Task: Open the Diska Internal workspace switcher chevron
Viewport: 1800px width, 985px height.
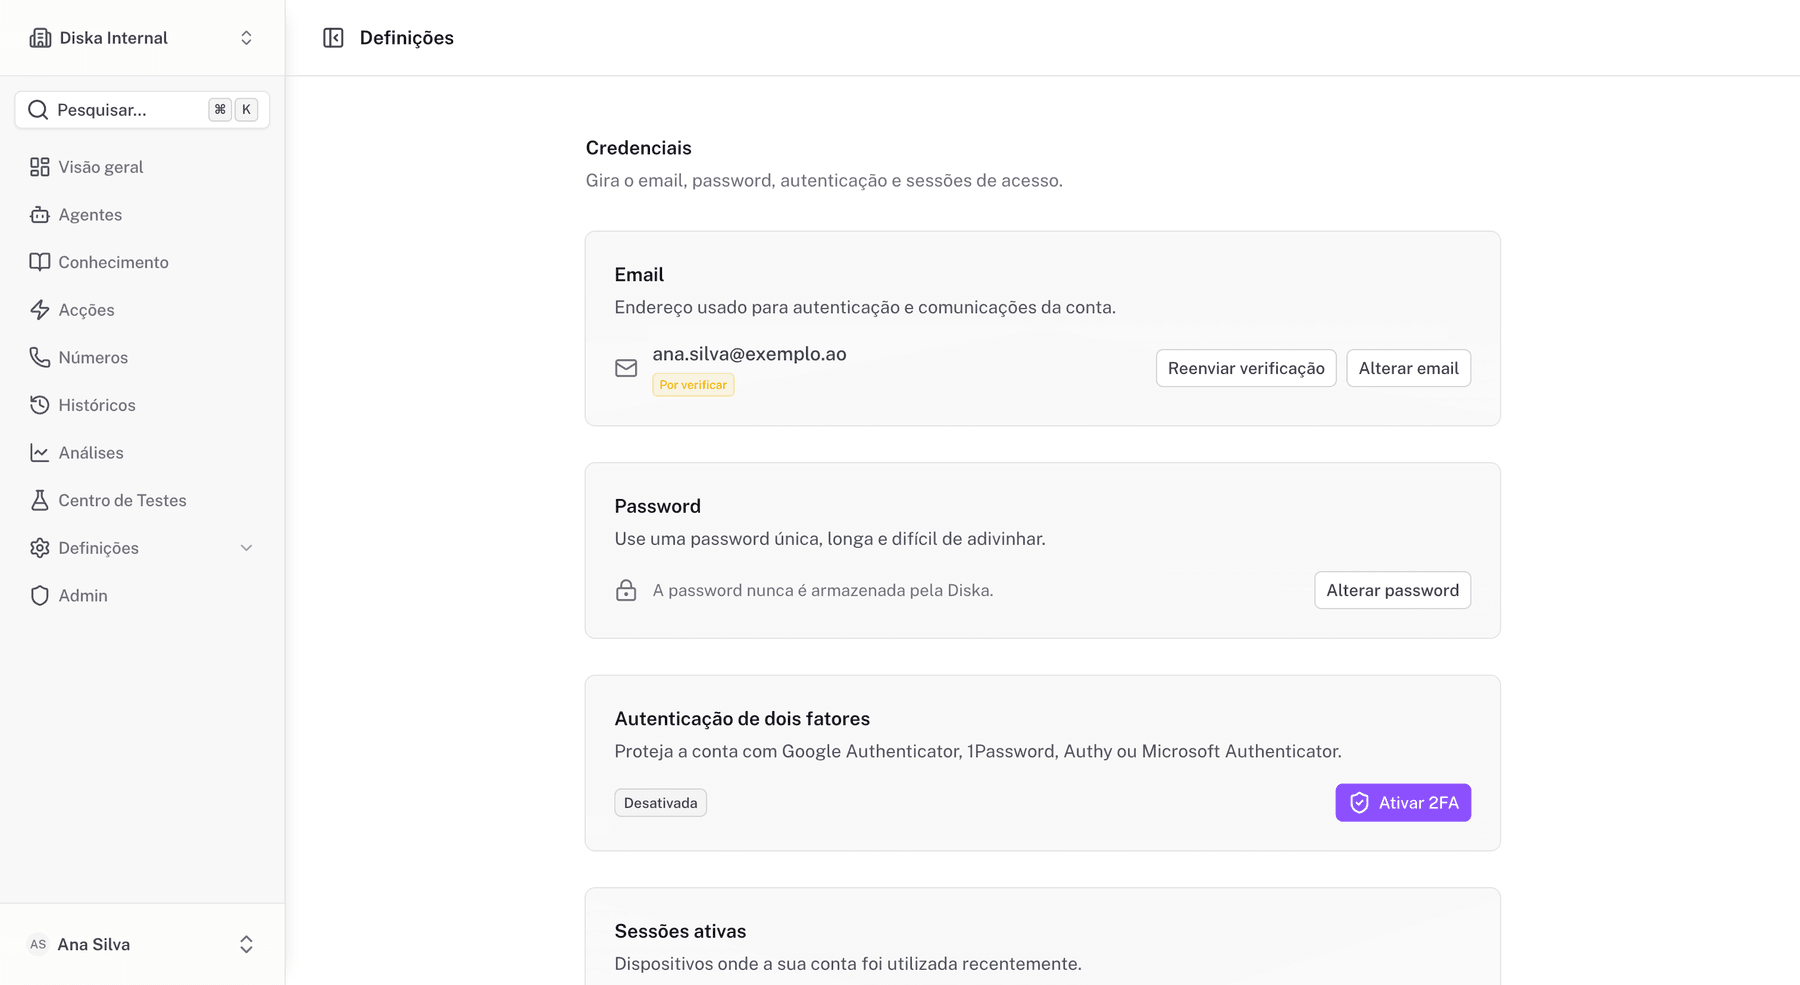Action: (x=246, y=38)
